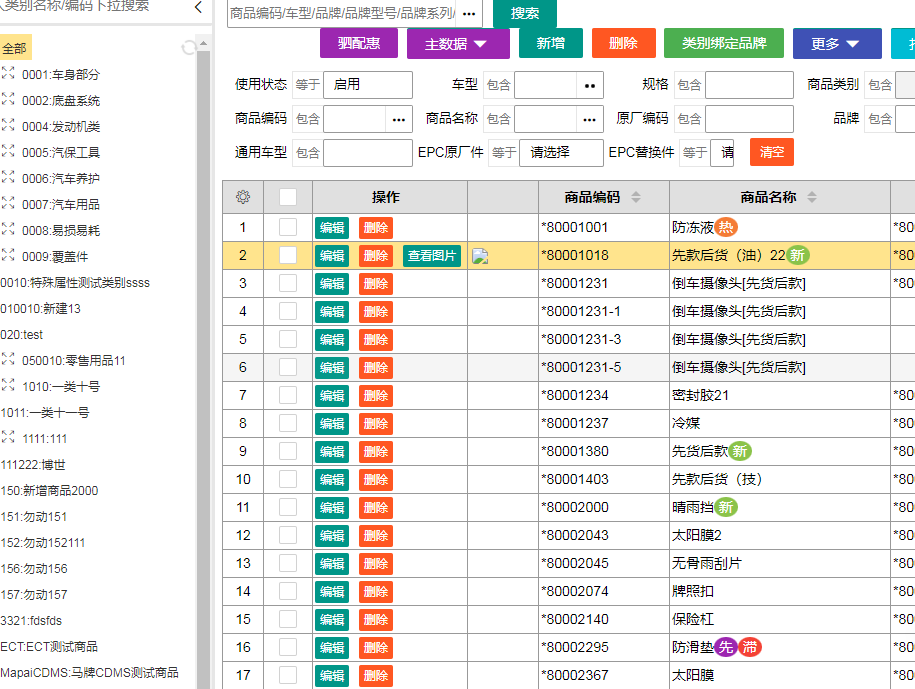Tick the select-all checkbox in table header
The image size is (915, 689).
[x=288, y=197]
